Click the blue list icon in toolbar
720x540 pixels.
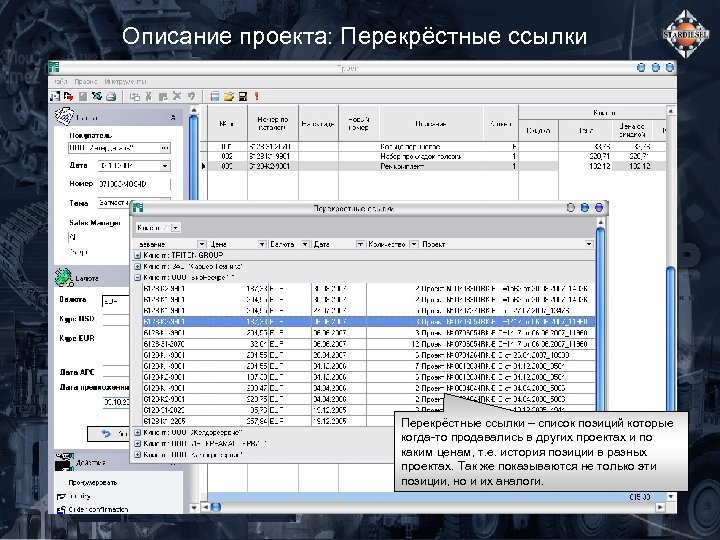214,96
